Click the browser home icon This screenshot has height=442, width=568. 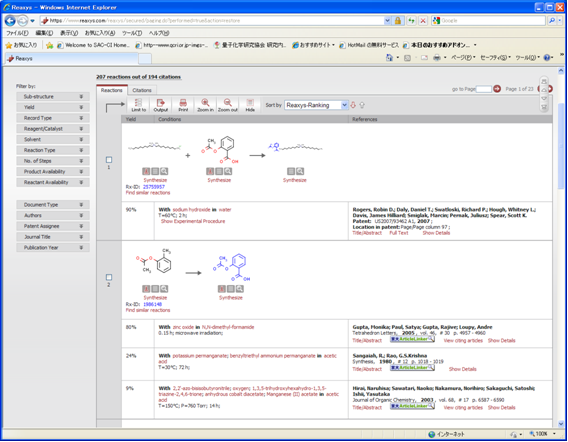[x=389, y=58]
